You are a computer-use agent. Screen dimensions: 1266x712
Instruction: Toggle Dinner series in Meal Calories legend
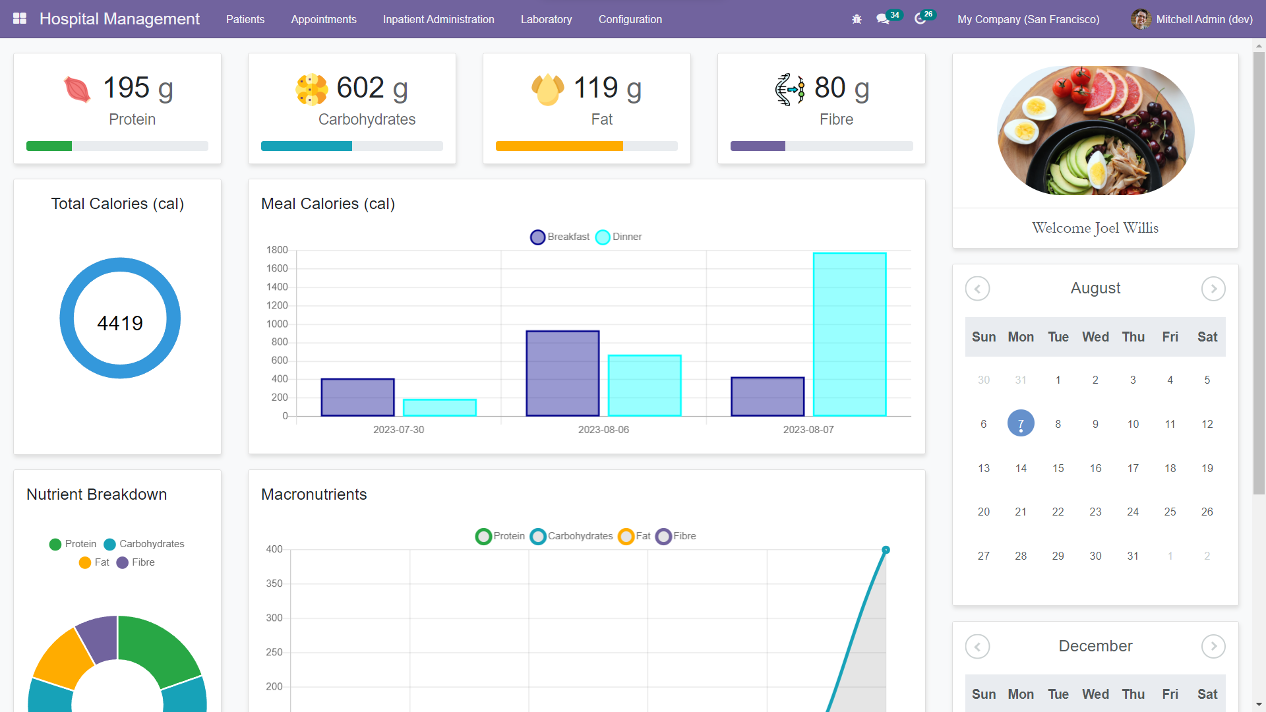(x=619, y=237)
